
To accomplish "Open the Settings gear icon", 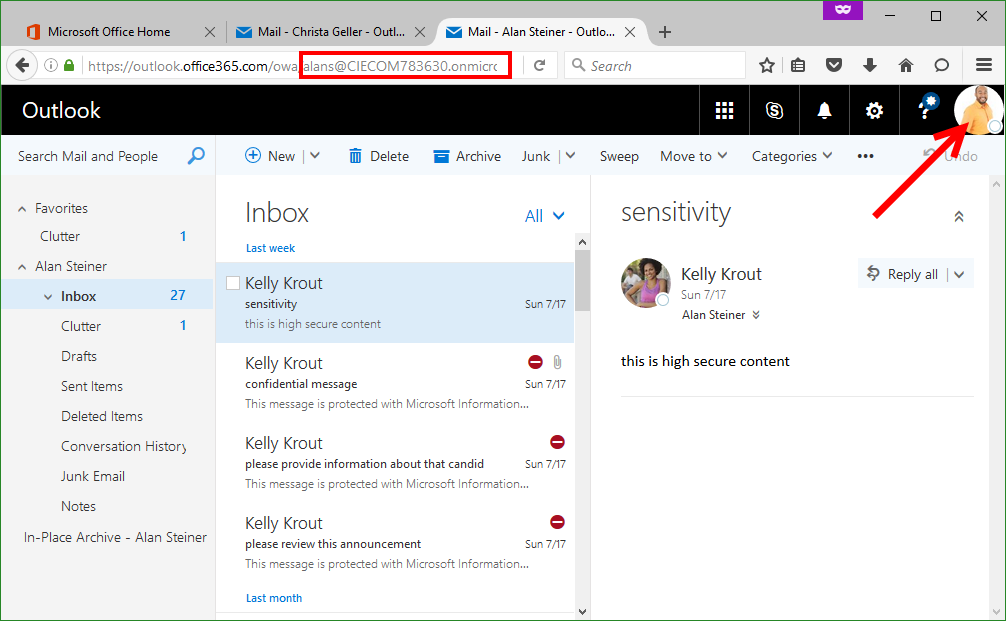I will [x=874, y=111].
